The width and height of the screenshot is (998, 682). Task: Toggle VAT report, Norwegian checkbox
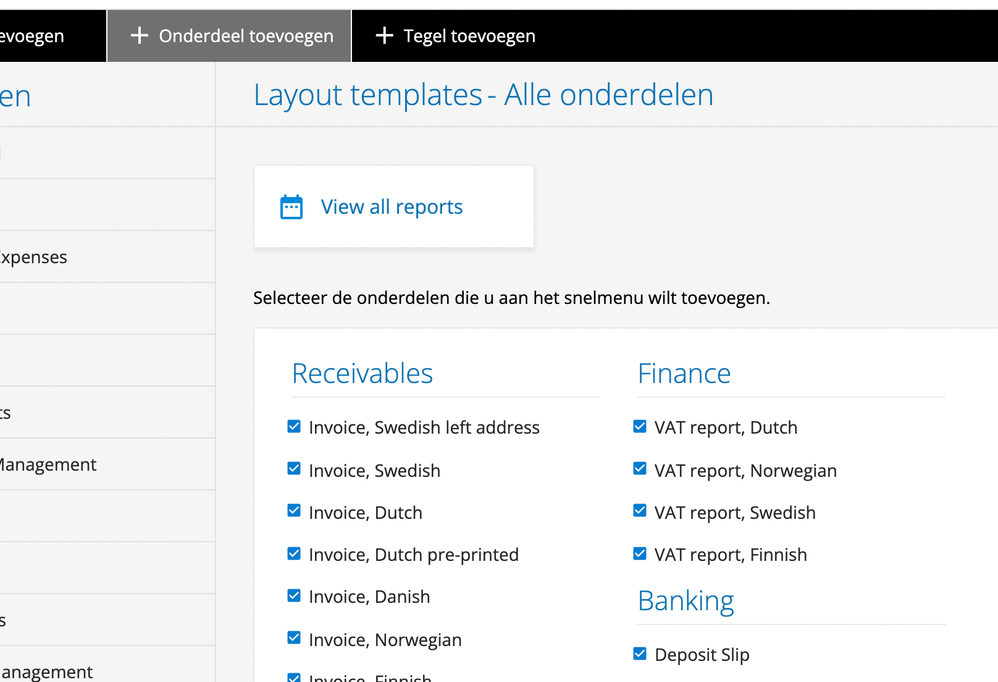tap(640, 469)
